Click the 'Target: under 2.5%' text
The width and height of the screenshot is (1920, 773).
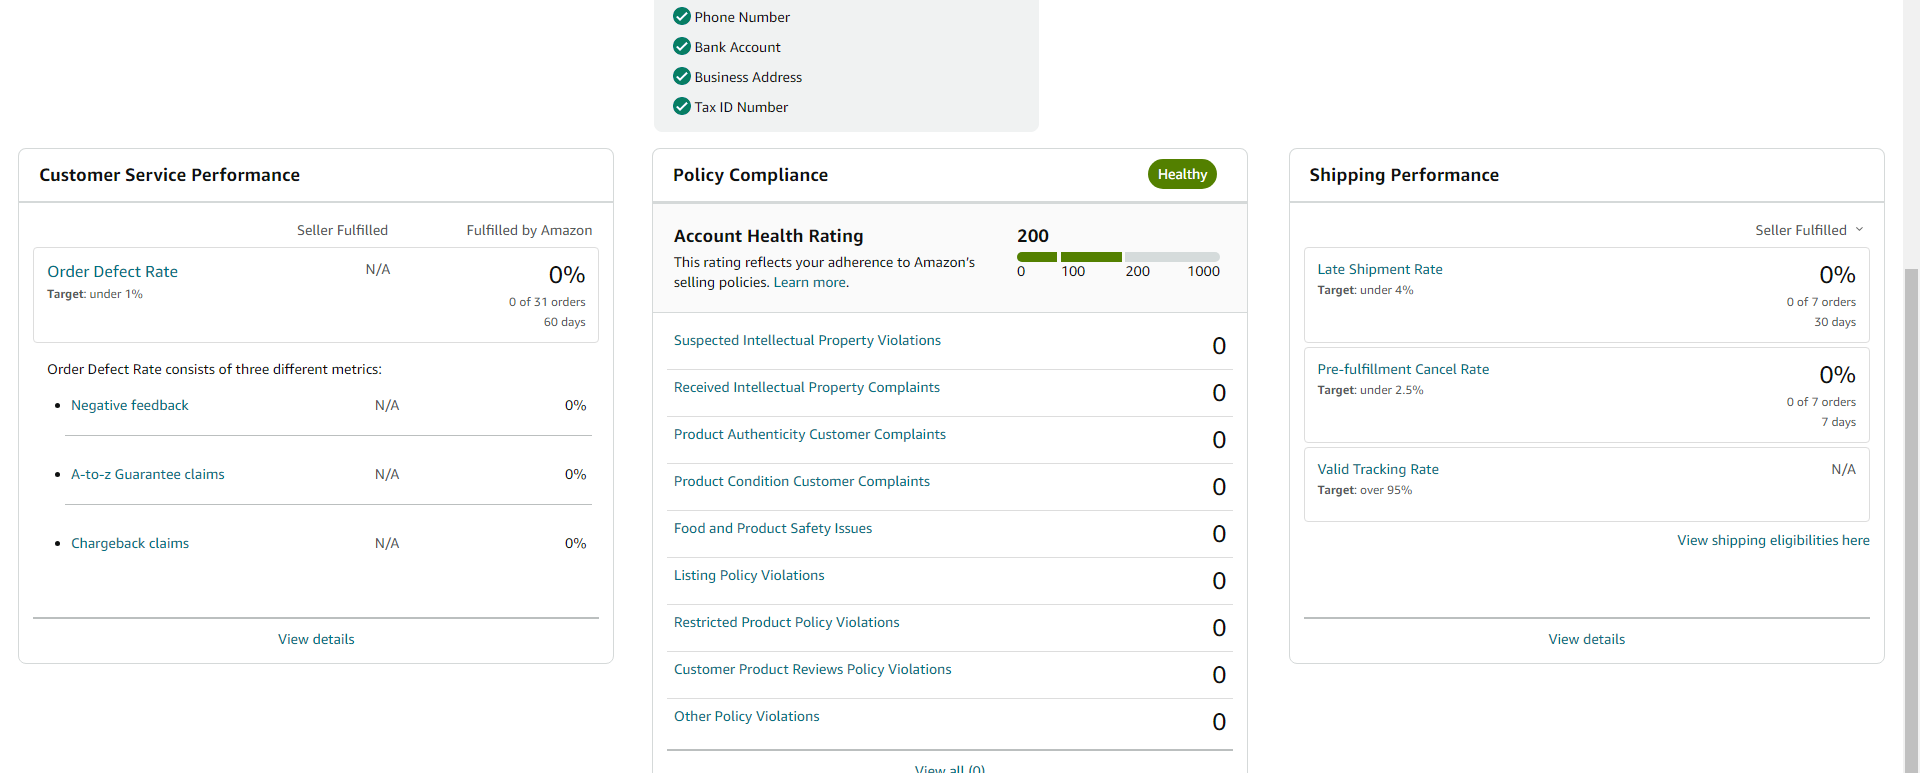tap(1370, 390)
